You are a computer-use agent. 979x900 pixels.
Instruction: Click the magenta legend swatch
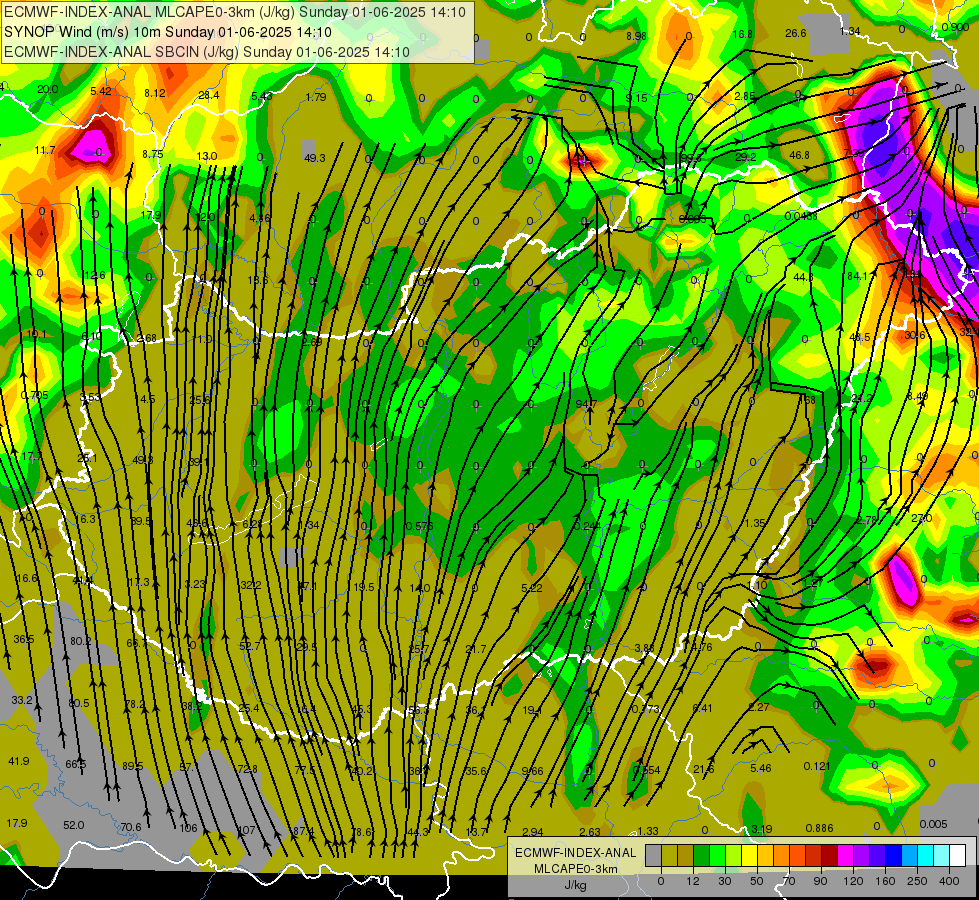click(845, 855)
